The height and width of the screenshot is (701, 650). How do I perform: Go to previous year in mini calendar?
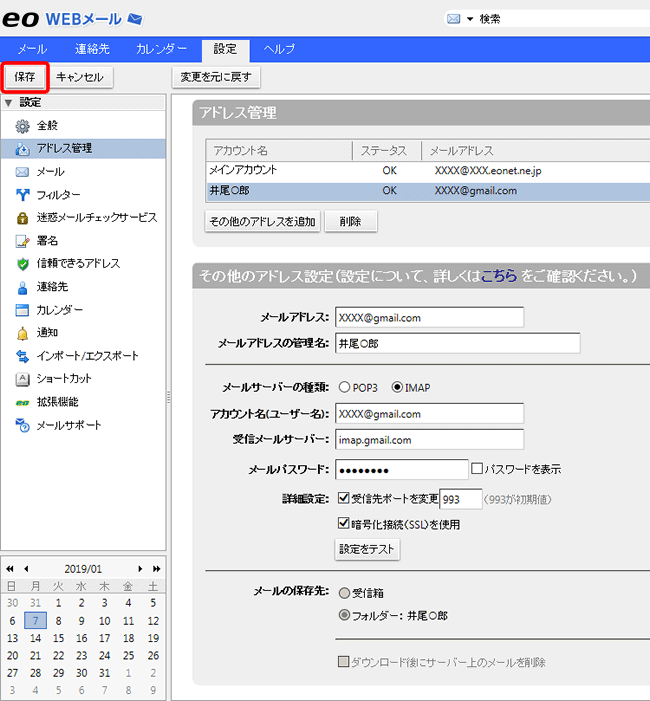click(x=10, y=569)
